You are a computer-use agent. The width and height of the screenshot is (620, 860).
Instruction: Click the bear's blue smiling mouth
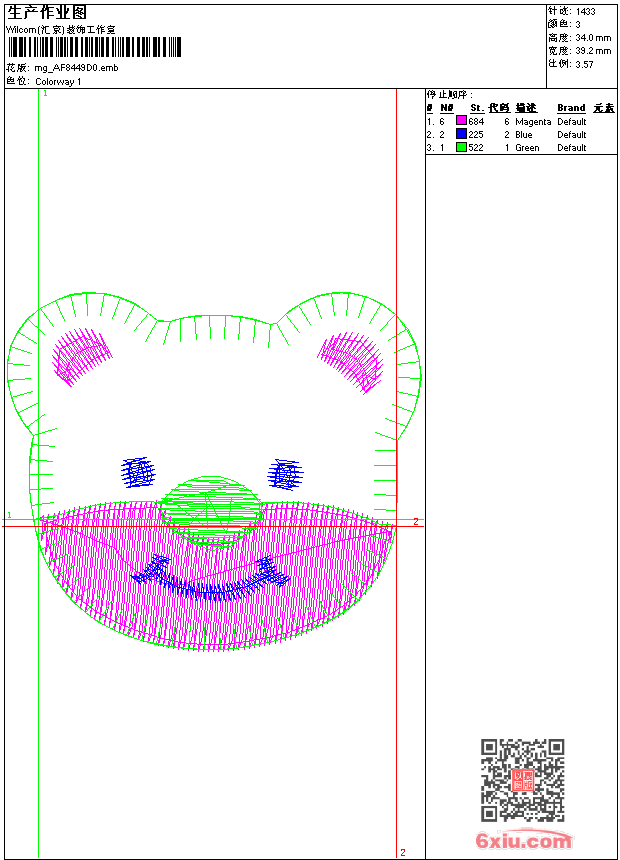211,578
